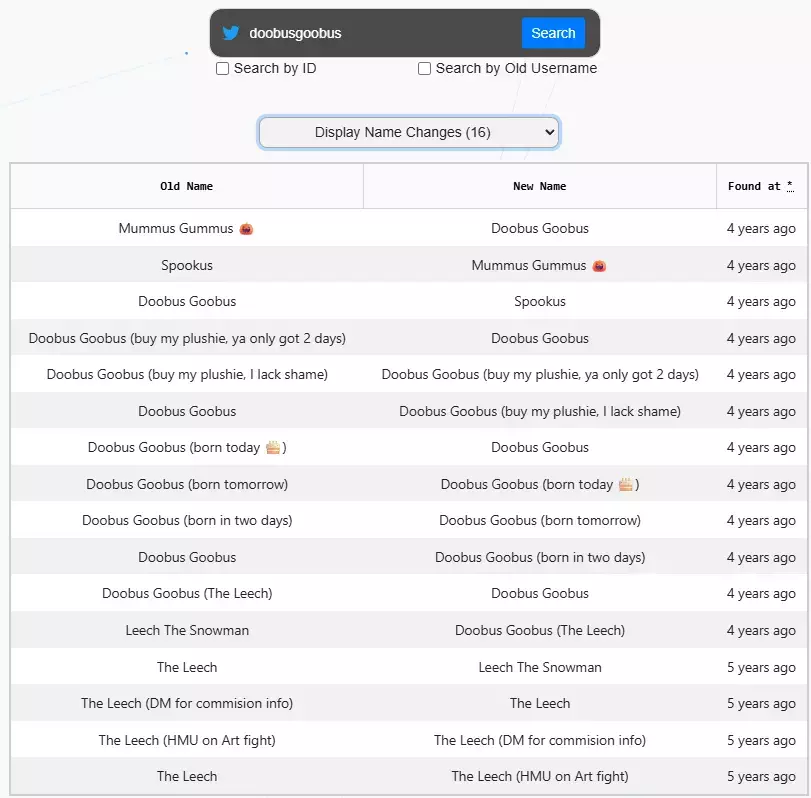
Task: Click new name 'Doobus Goobus (born tomorrow)'
Action: coord(539,520)
